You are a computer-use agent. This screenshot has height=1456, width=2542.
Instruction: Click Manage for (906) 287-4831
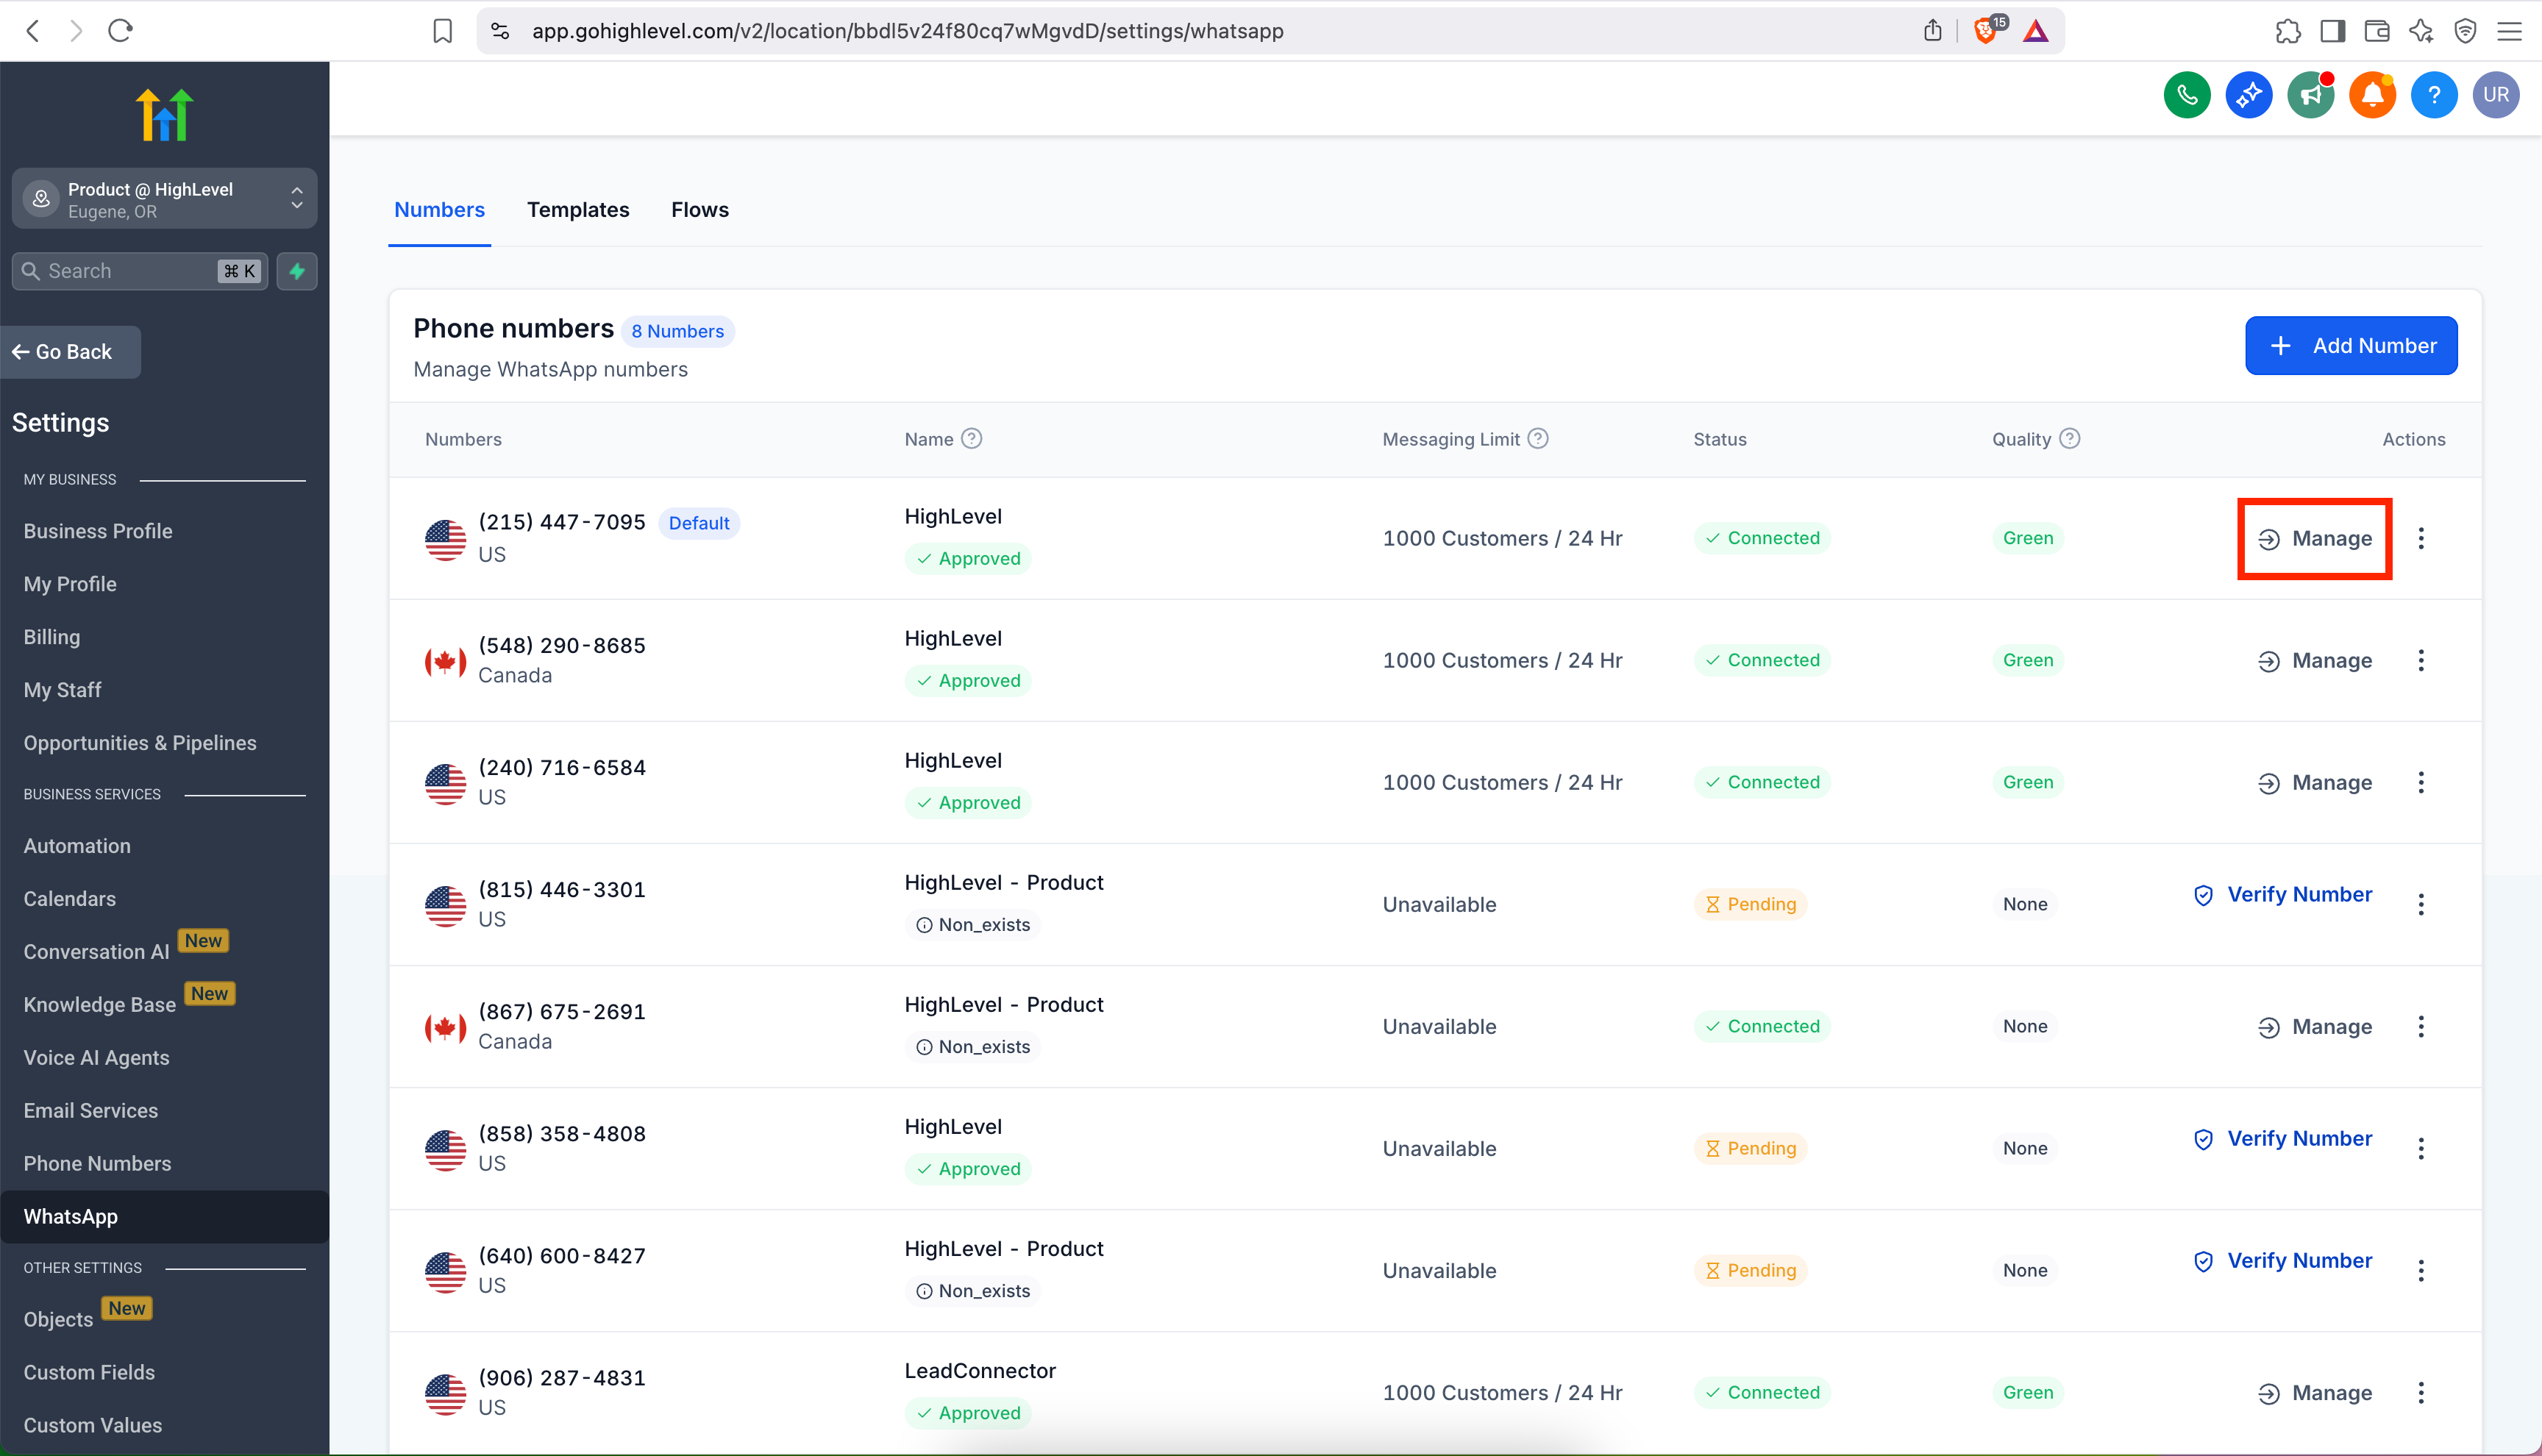[x=2314, y=1393]
